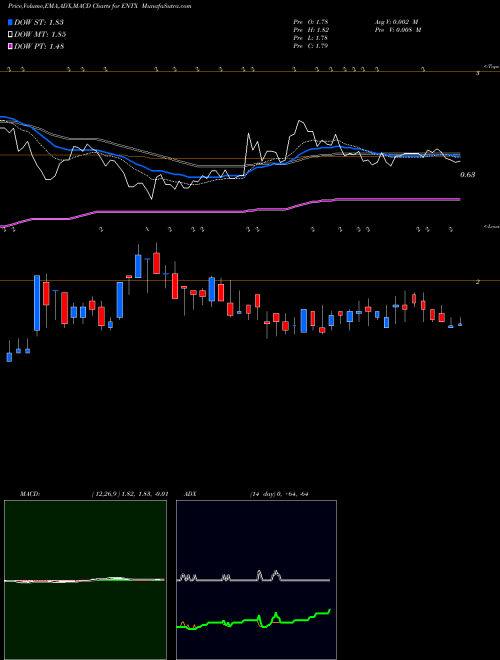Viewport: 500px width, 660px height.
Task: Click the 'Pre O: 1.78' value
Action: pos(311,22)
